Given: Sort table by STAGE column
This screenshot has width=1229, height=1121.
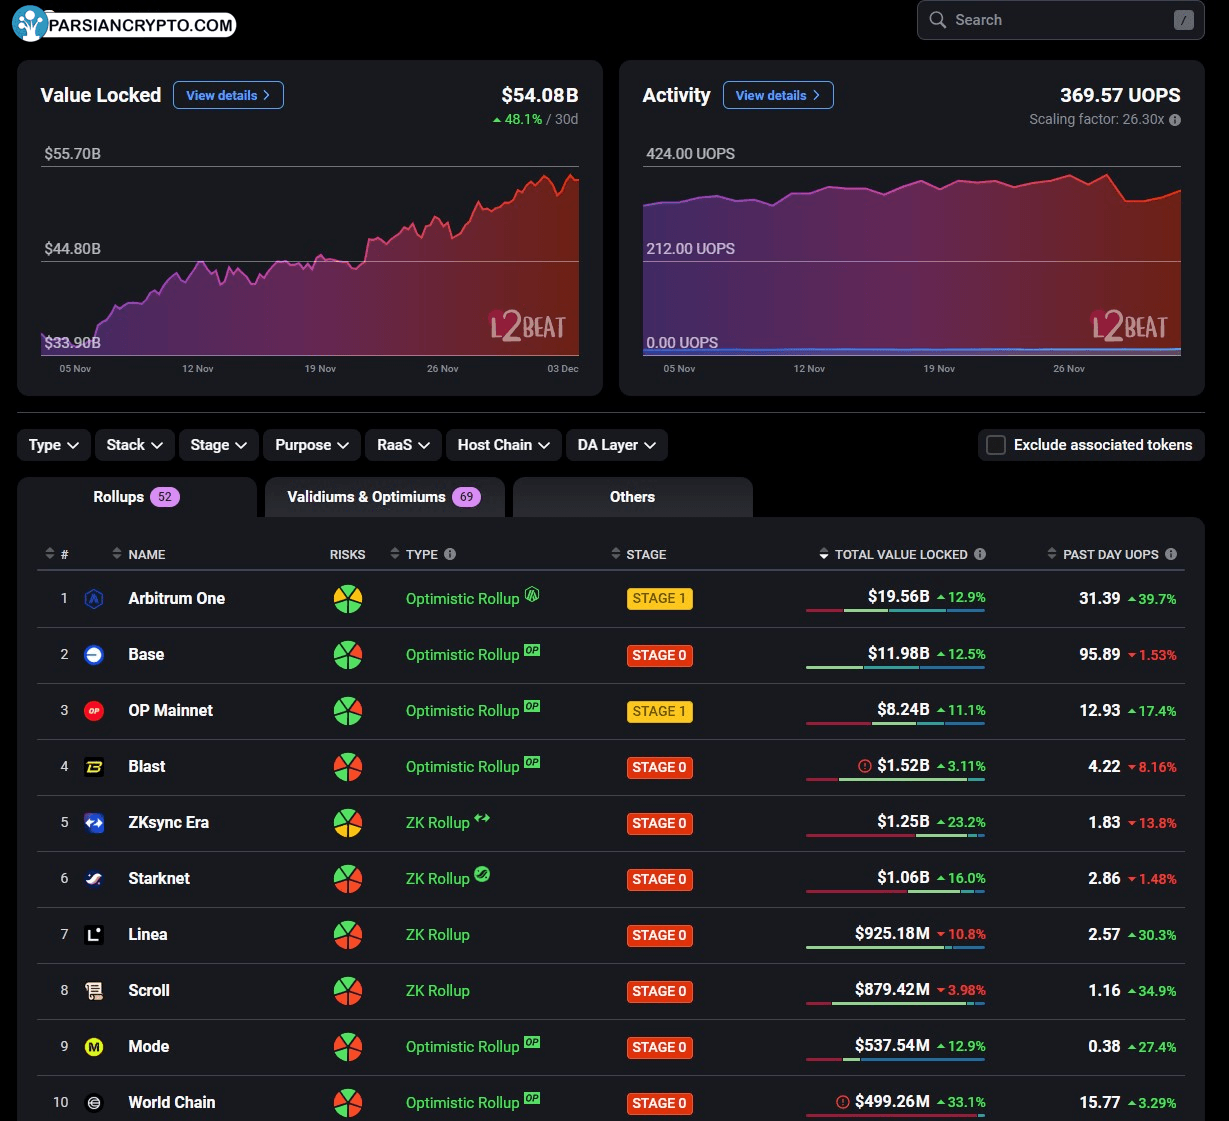Looking at the screenshot, I should (638, 554).
